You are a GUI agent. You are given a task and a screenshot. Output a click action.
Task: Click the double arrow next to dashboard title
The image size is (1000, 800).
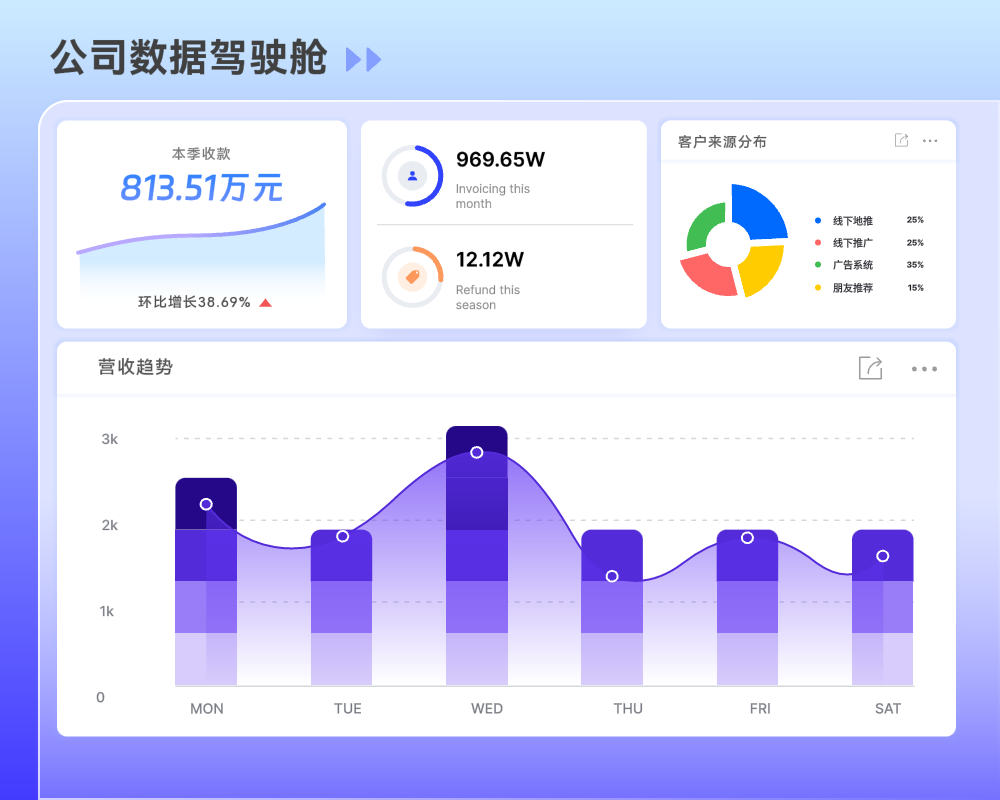pos(362,60)
